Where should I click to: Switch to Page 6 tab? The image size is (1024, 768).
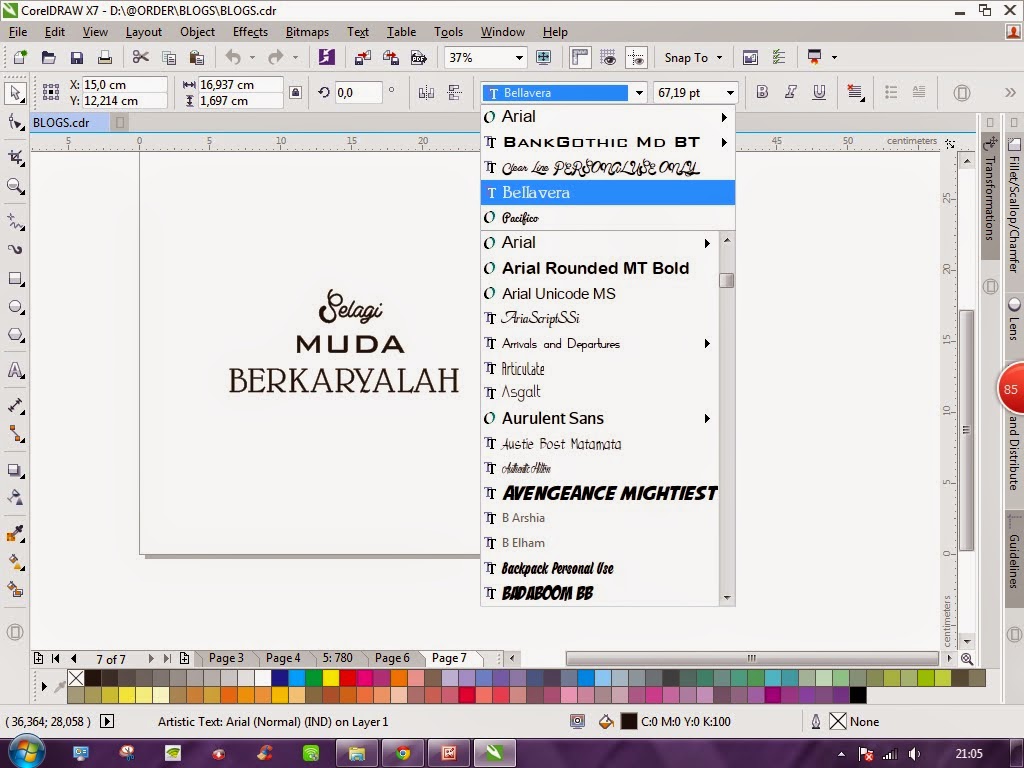(392, 658)
